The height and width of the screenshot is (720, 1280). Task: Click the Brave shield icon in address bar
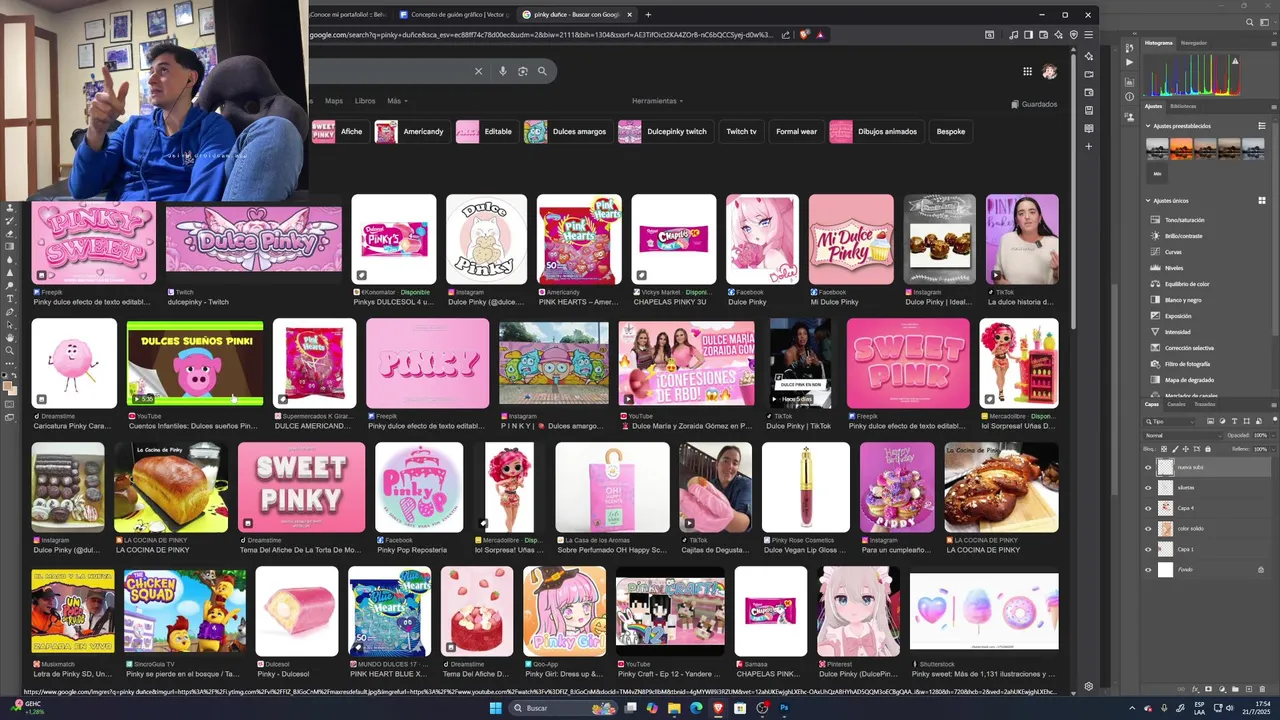pyautogui.click(x=803, y=34)
